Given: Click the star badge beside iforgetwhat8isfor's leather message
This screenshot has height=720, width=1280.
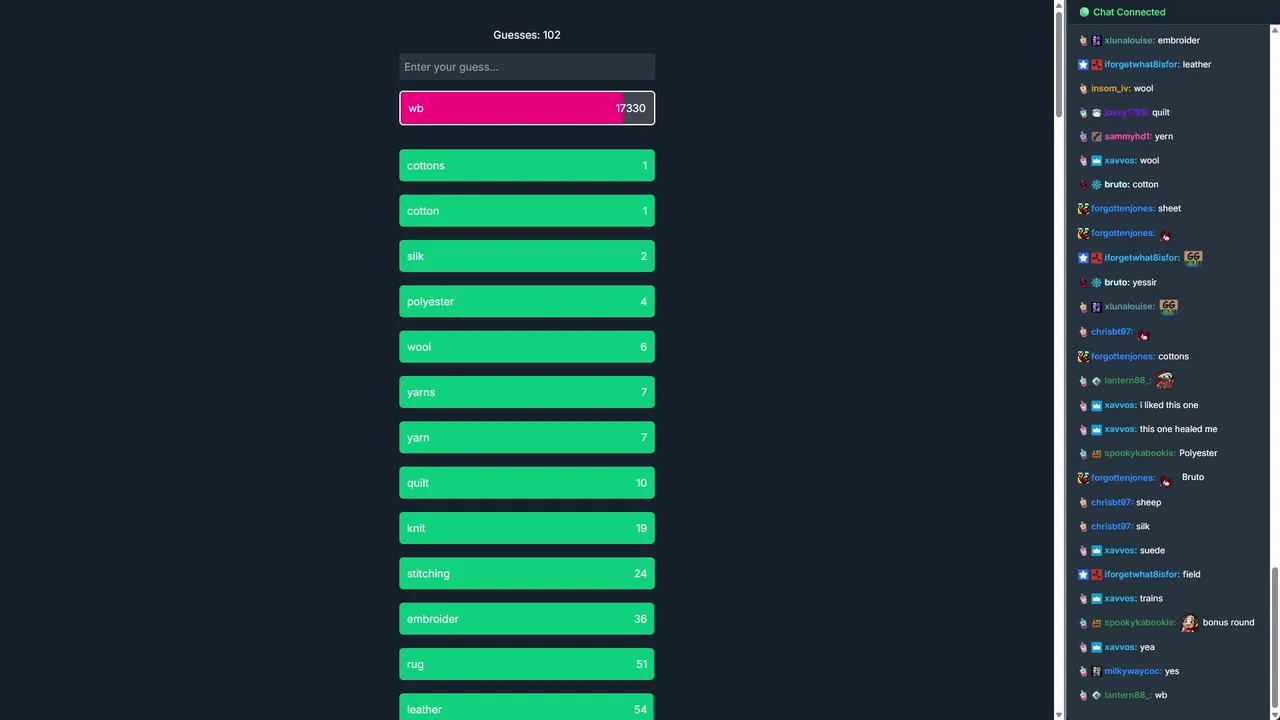Looking at the screenshot, I should 1083,64.
